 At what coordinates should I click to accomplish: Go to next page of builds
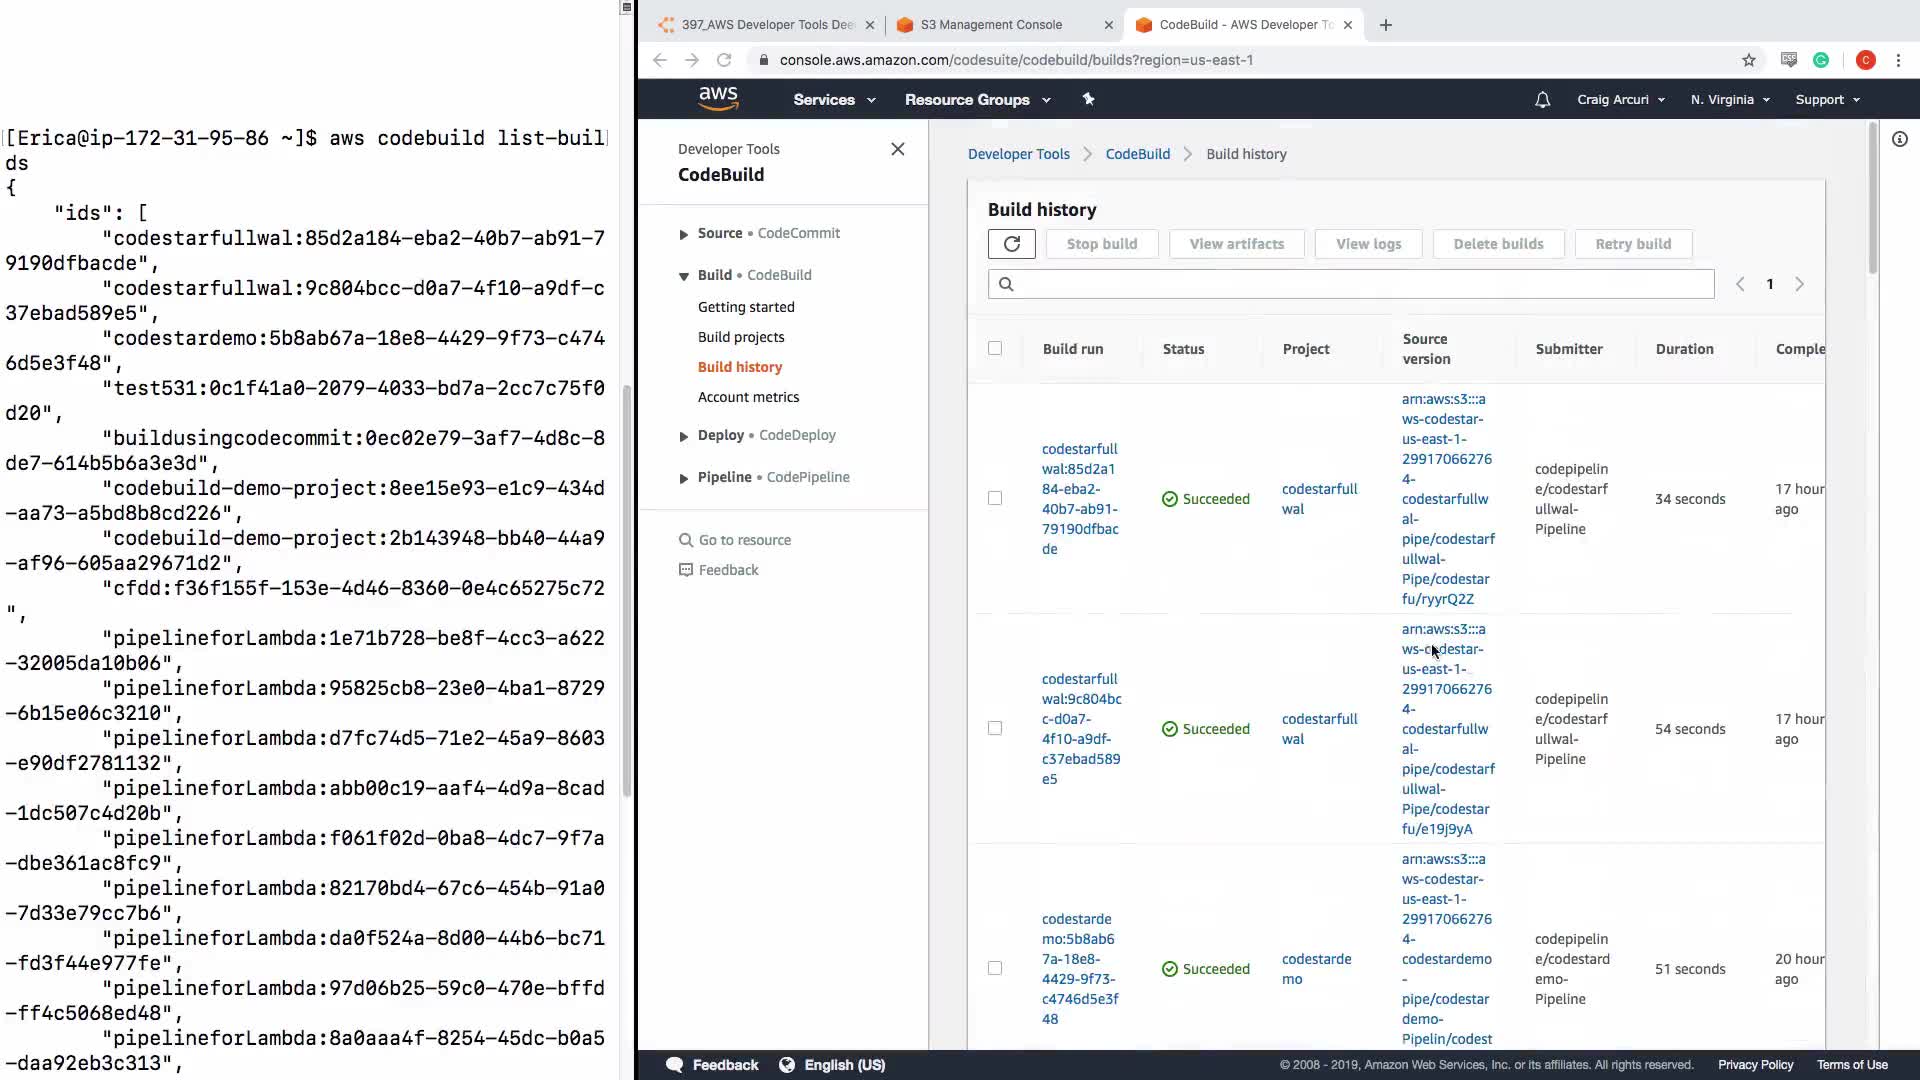coord(1799,284)
